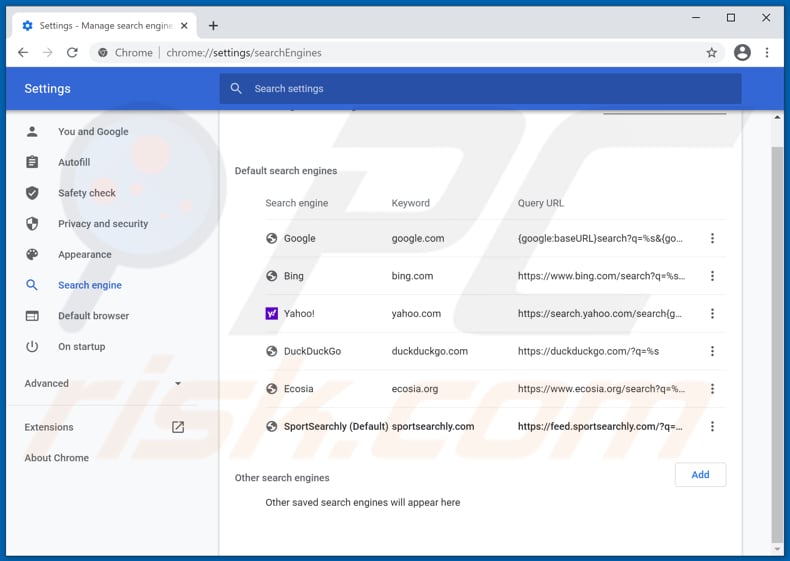Open more actions menu for DuckDuckGo
Screen dimensions: 790x561
pos(712,351)
